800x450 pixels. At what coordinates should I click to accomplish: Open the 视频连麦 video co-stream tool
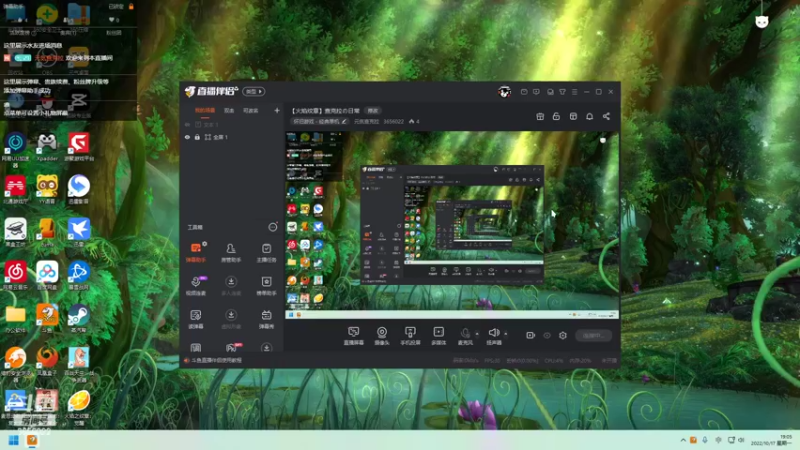(x=196, y=286)
